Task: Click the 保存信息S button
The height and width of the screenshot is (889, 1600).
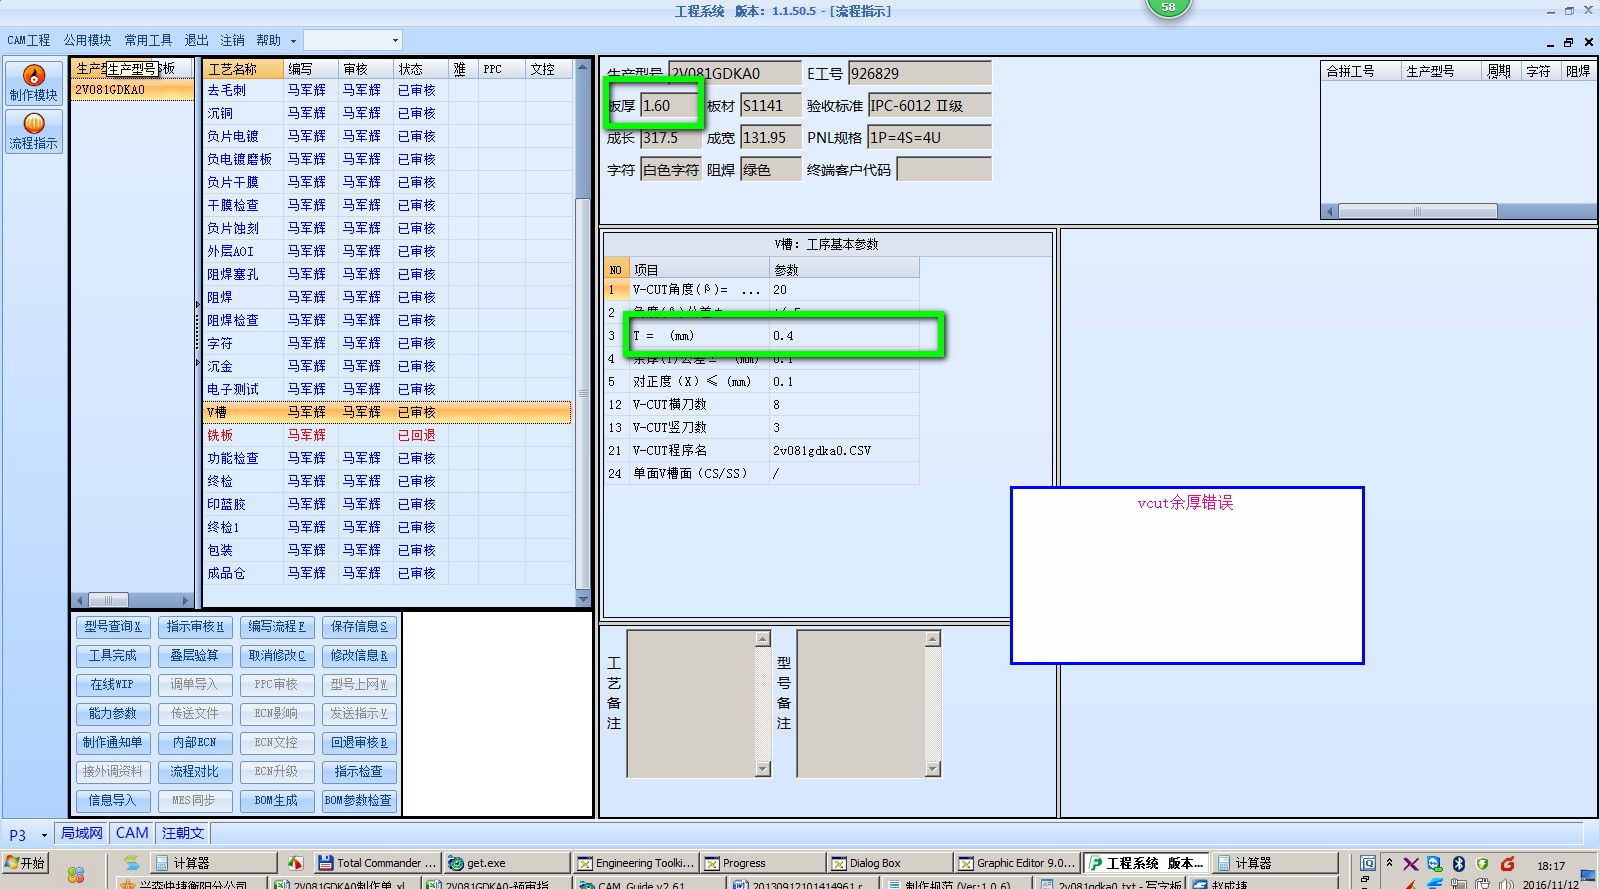Action: point(359,627)
